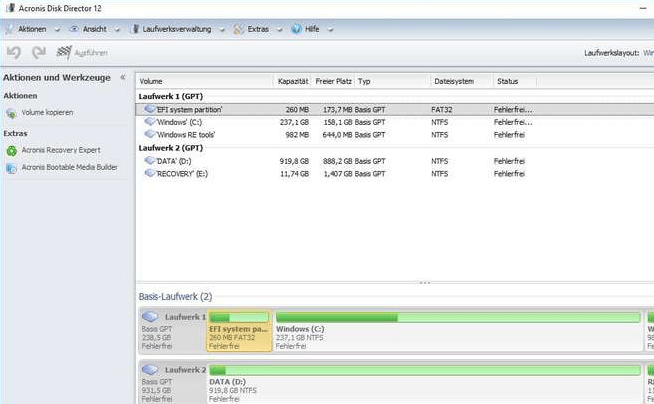Click the Acronis Recovery Expert link

coord(61,150)
